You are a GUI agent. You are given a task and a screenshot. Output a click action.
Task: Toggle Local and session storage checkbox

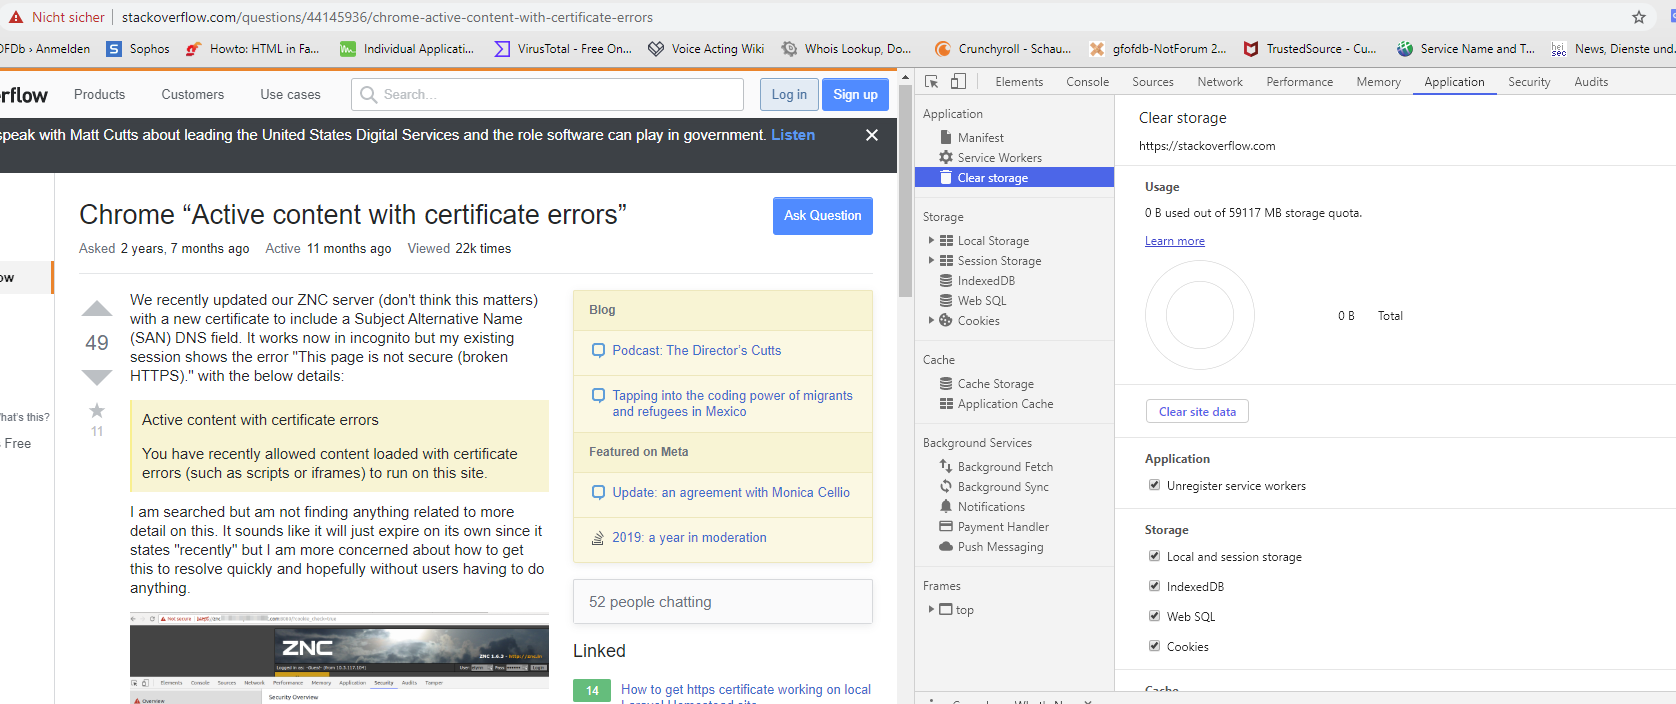point(1154,556)
